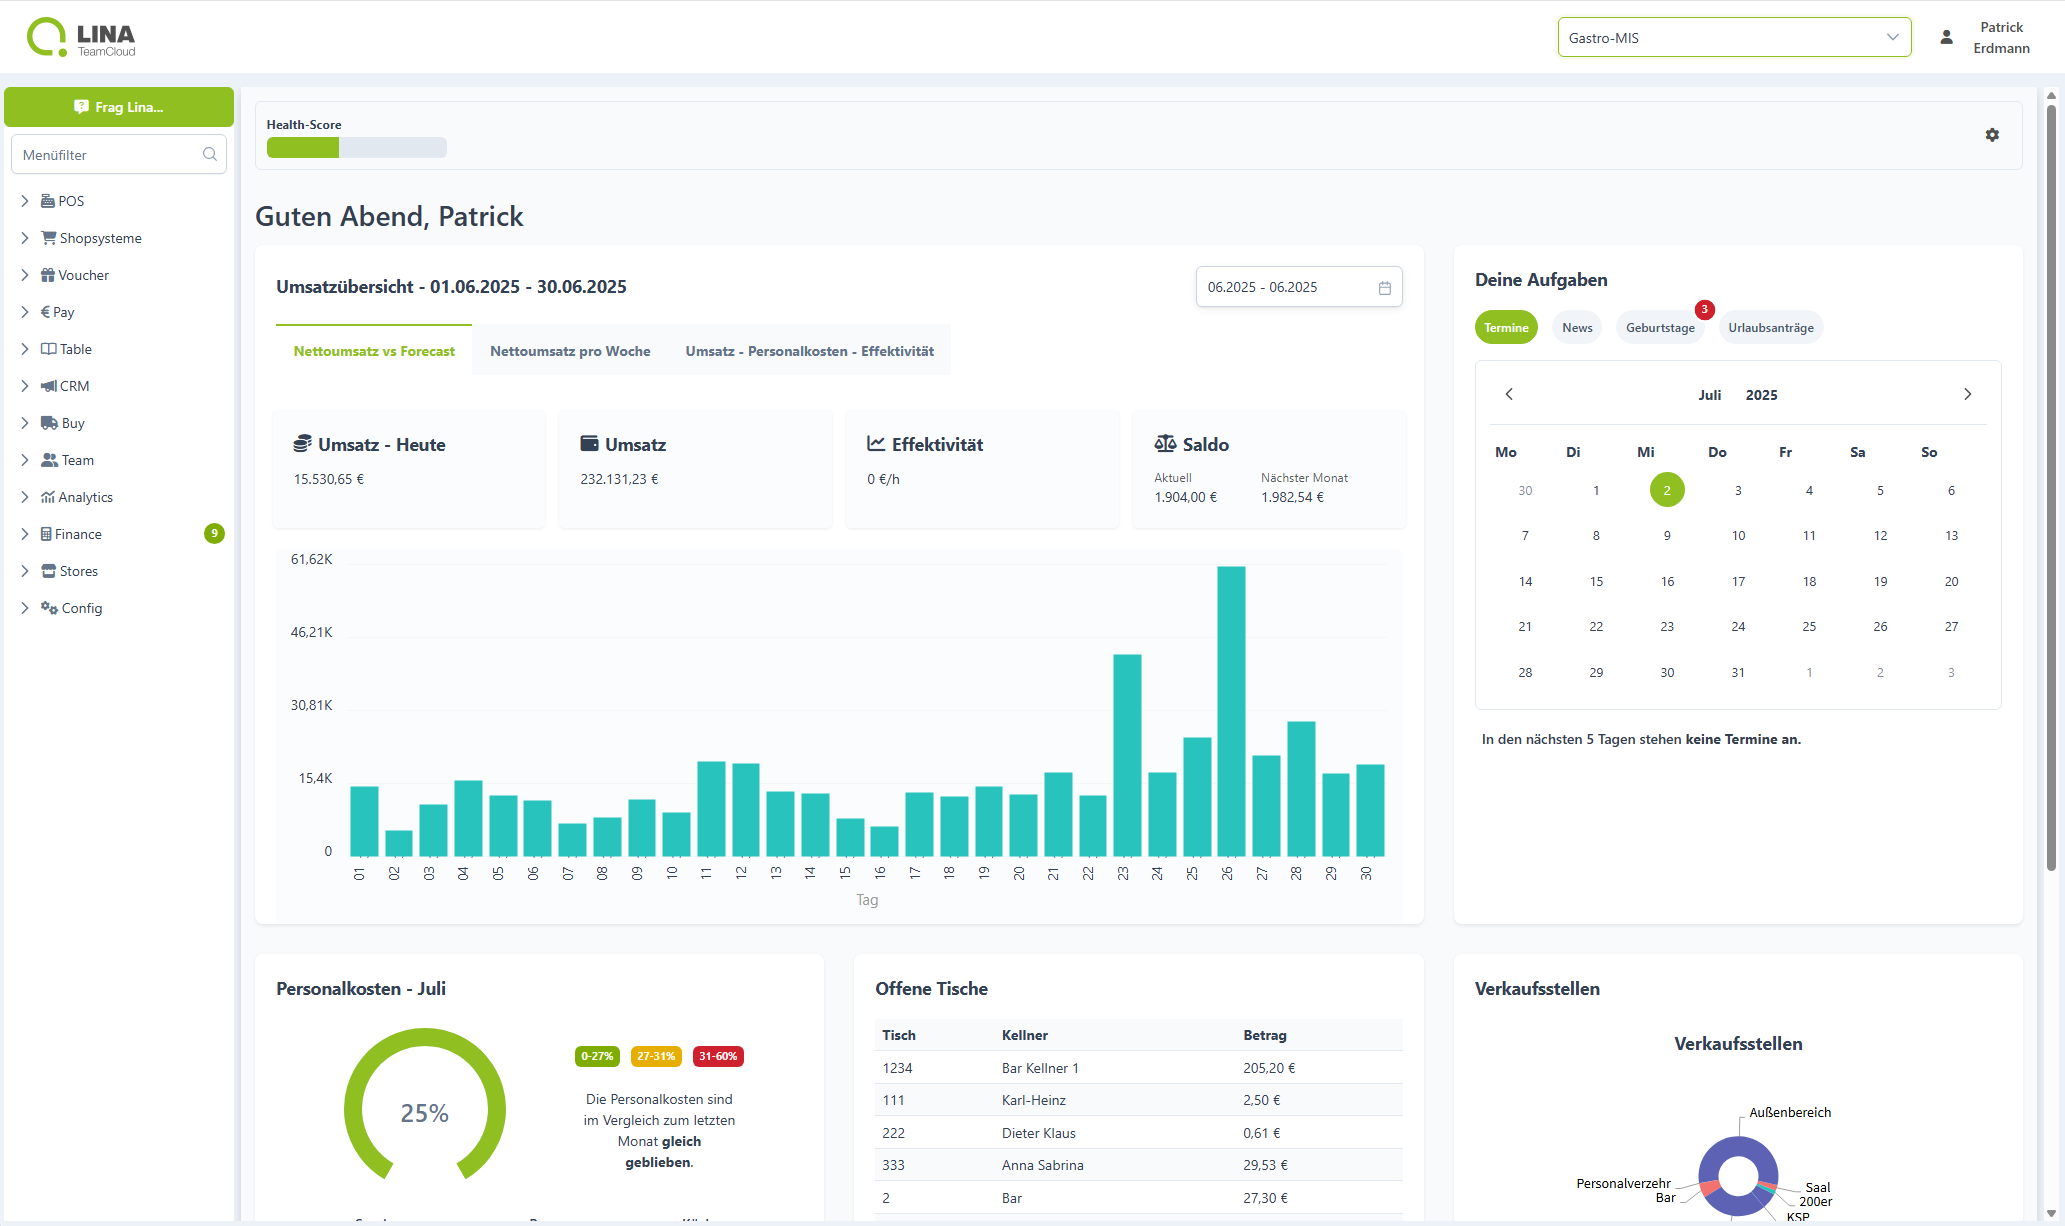The height and width of the screenshot is (1226, 2065).
Task: Toggle the Termine filter pill
Action: click(1506, 328)
